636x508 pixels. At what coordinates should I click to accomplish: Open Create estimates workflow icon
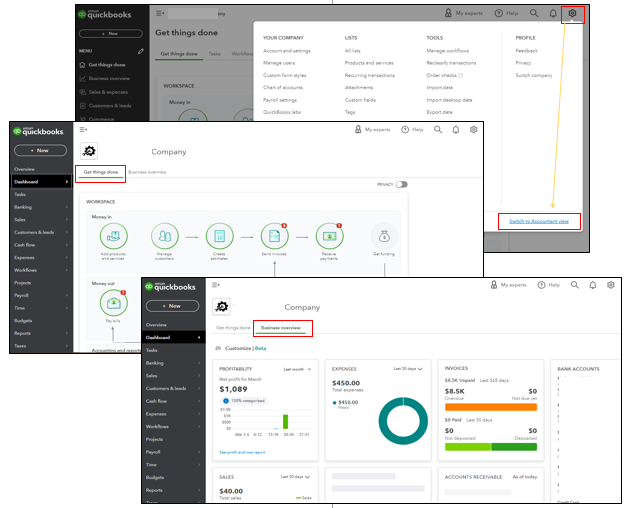[219, 236]
